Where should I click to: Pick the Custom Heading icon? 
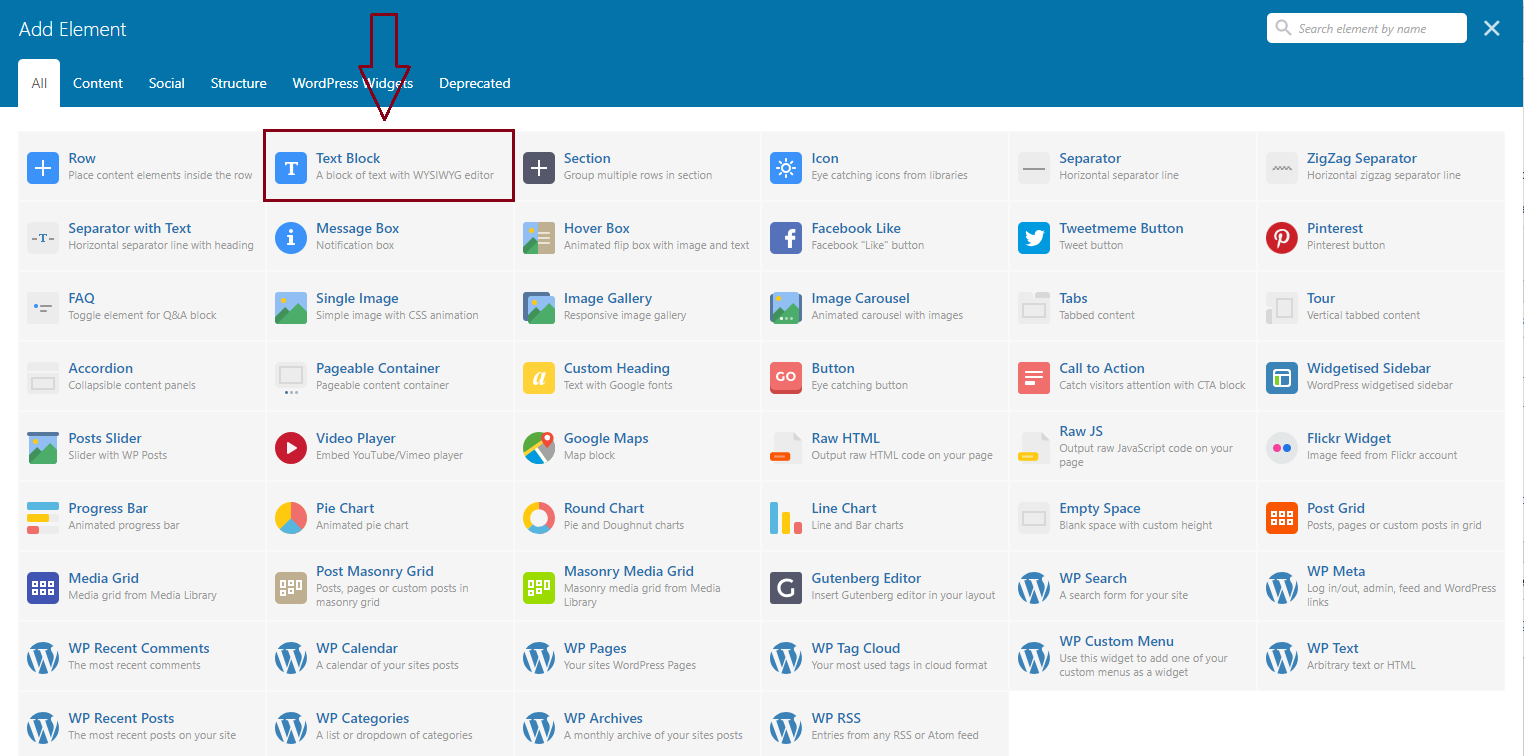(539, 378)
